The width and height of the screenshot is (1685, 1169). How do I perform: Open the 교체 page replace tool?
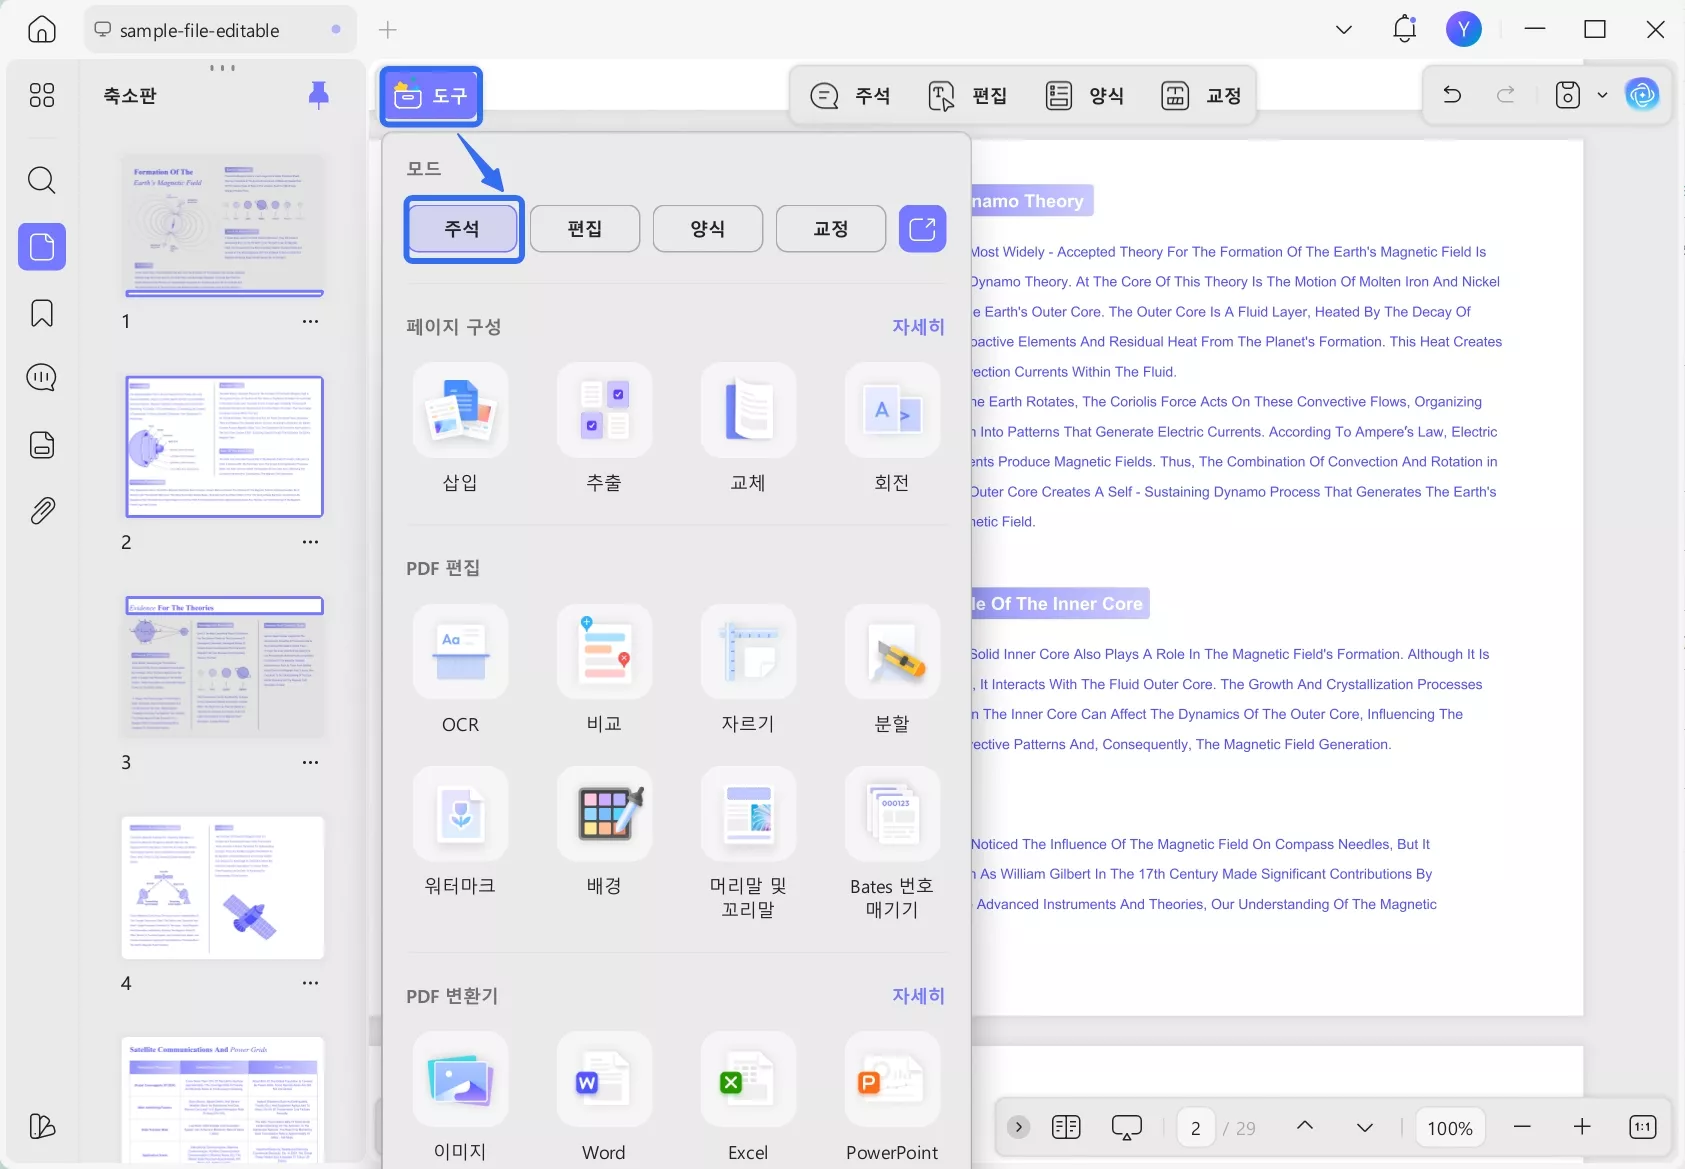[x=748, y=428]
